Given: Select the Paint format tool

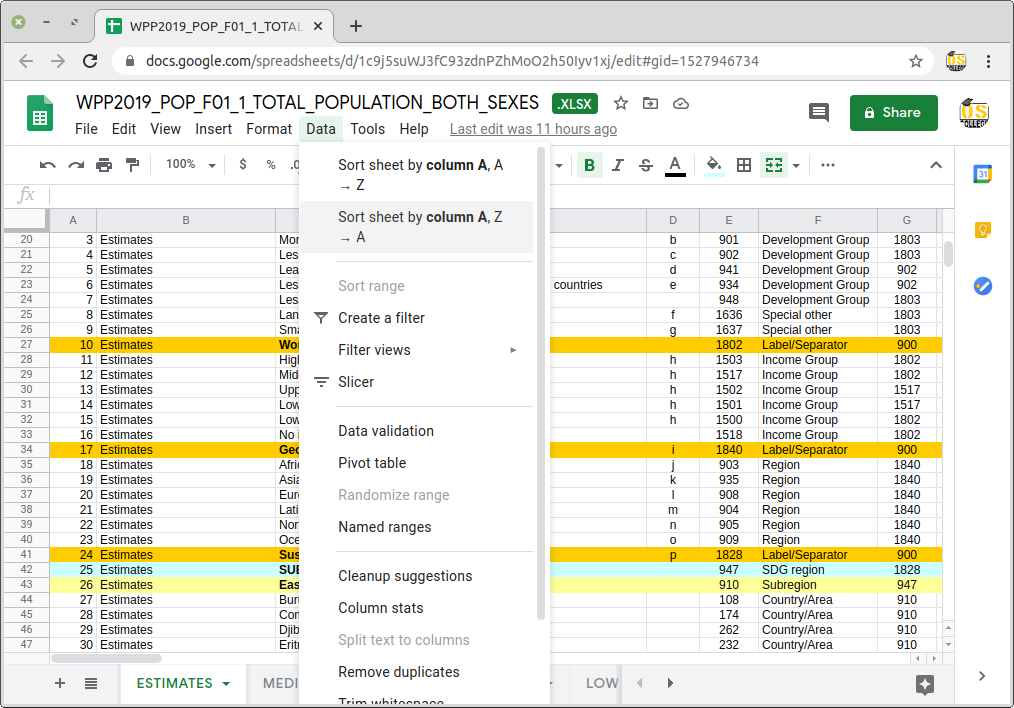Looking at the screenshot, I should click(x=132, y=165).
